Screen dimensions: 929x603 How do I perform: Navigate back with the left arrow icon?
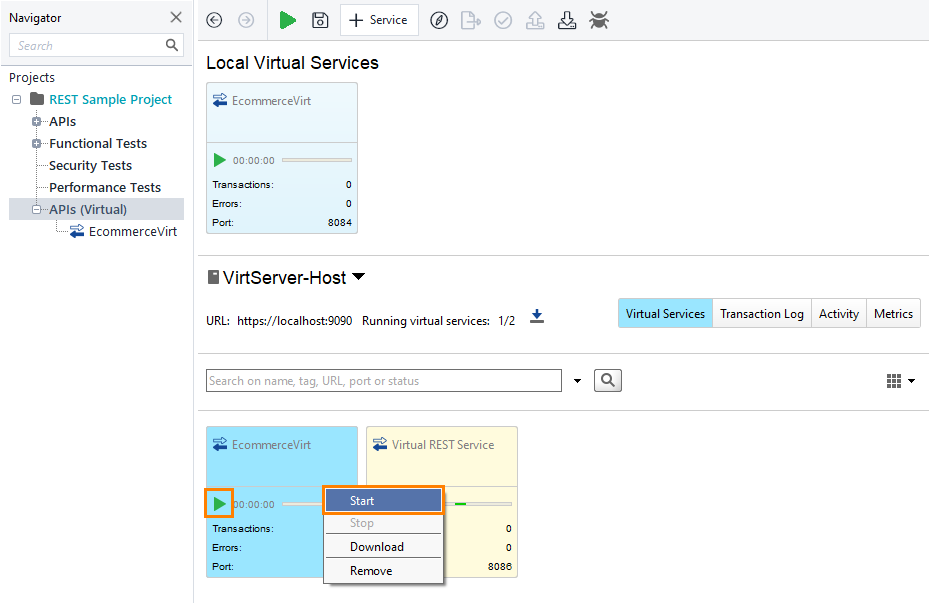point(214,20)
